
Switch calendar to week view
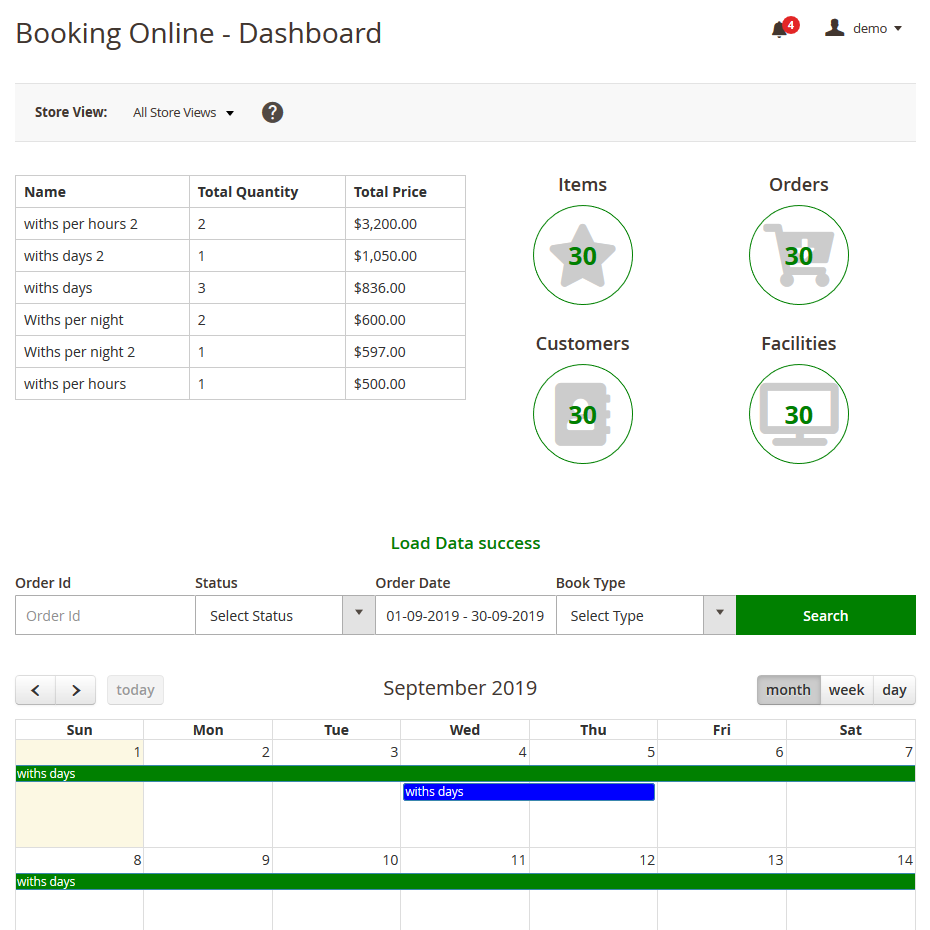point(846,690)
